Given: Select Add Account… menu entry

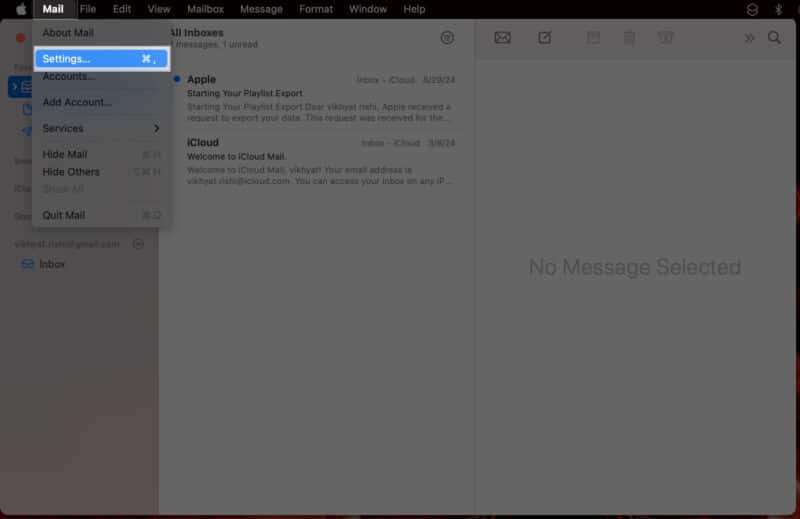Looking at the screenshot, I should click(101, 102).
